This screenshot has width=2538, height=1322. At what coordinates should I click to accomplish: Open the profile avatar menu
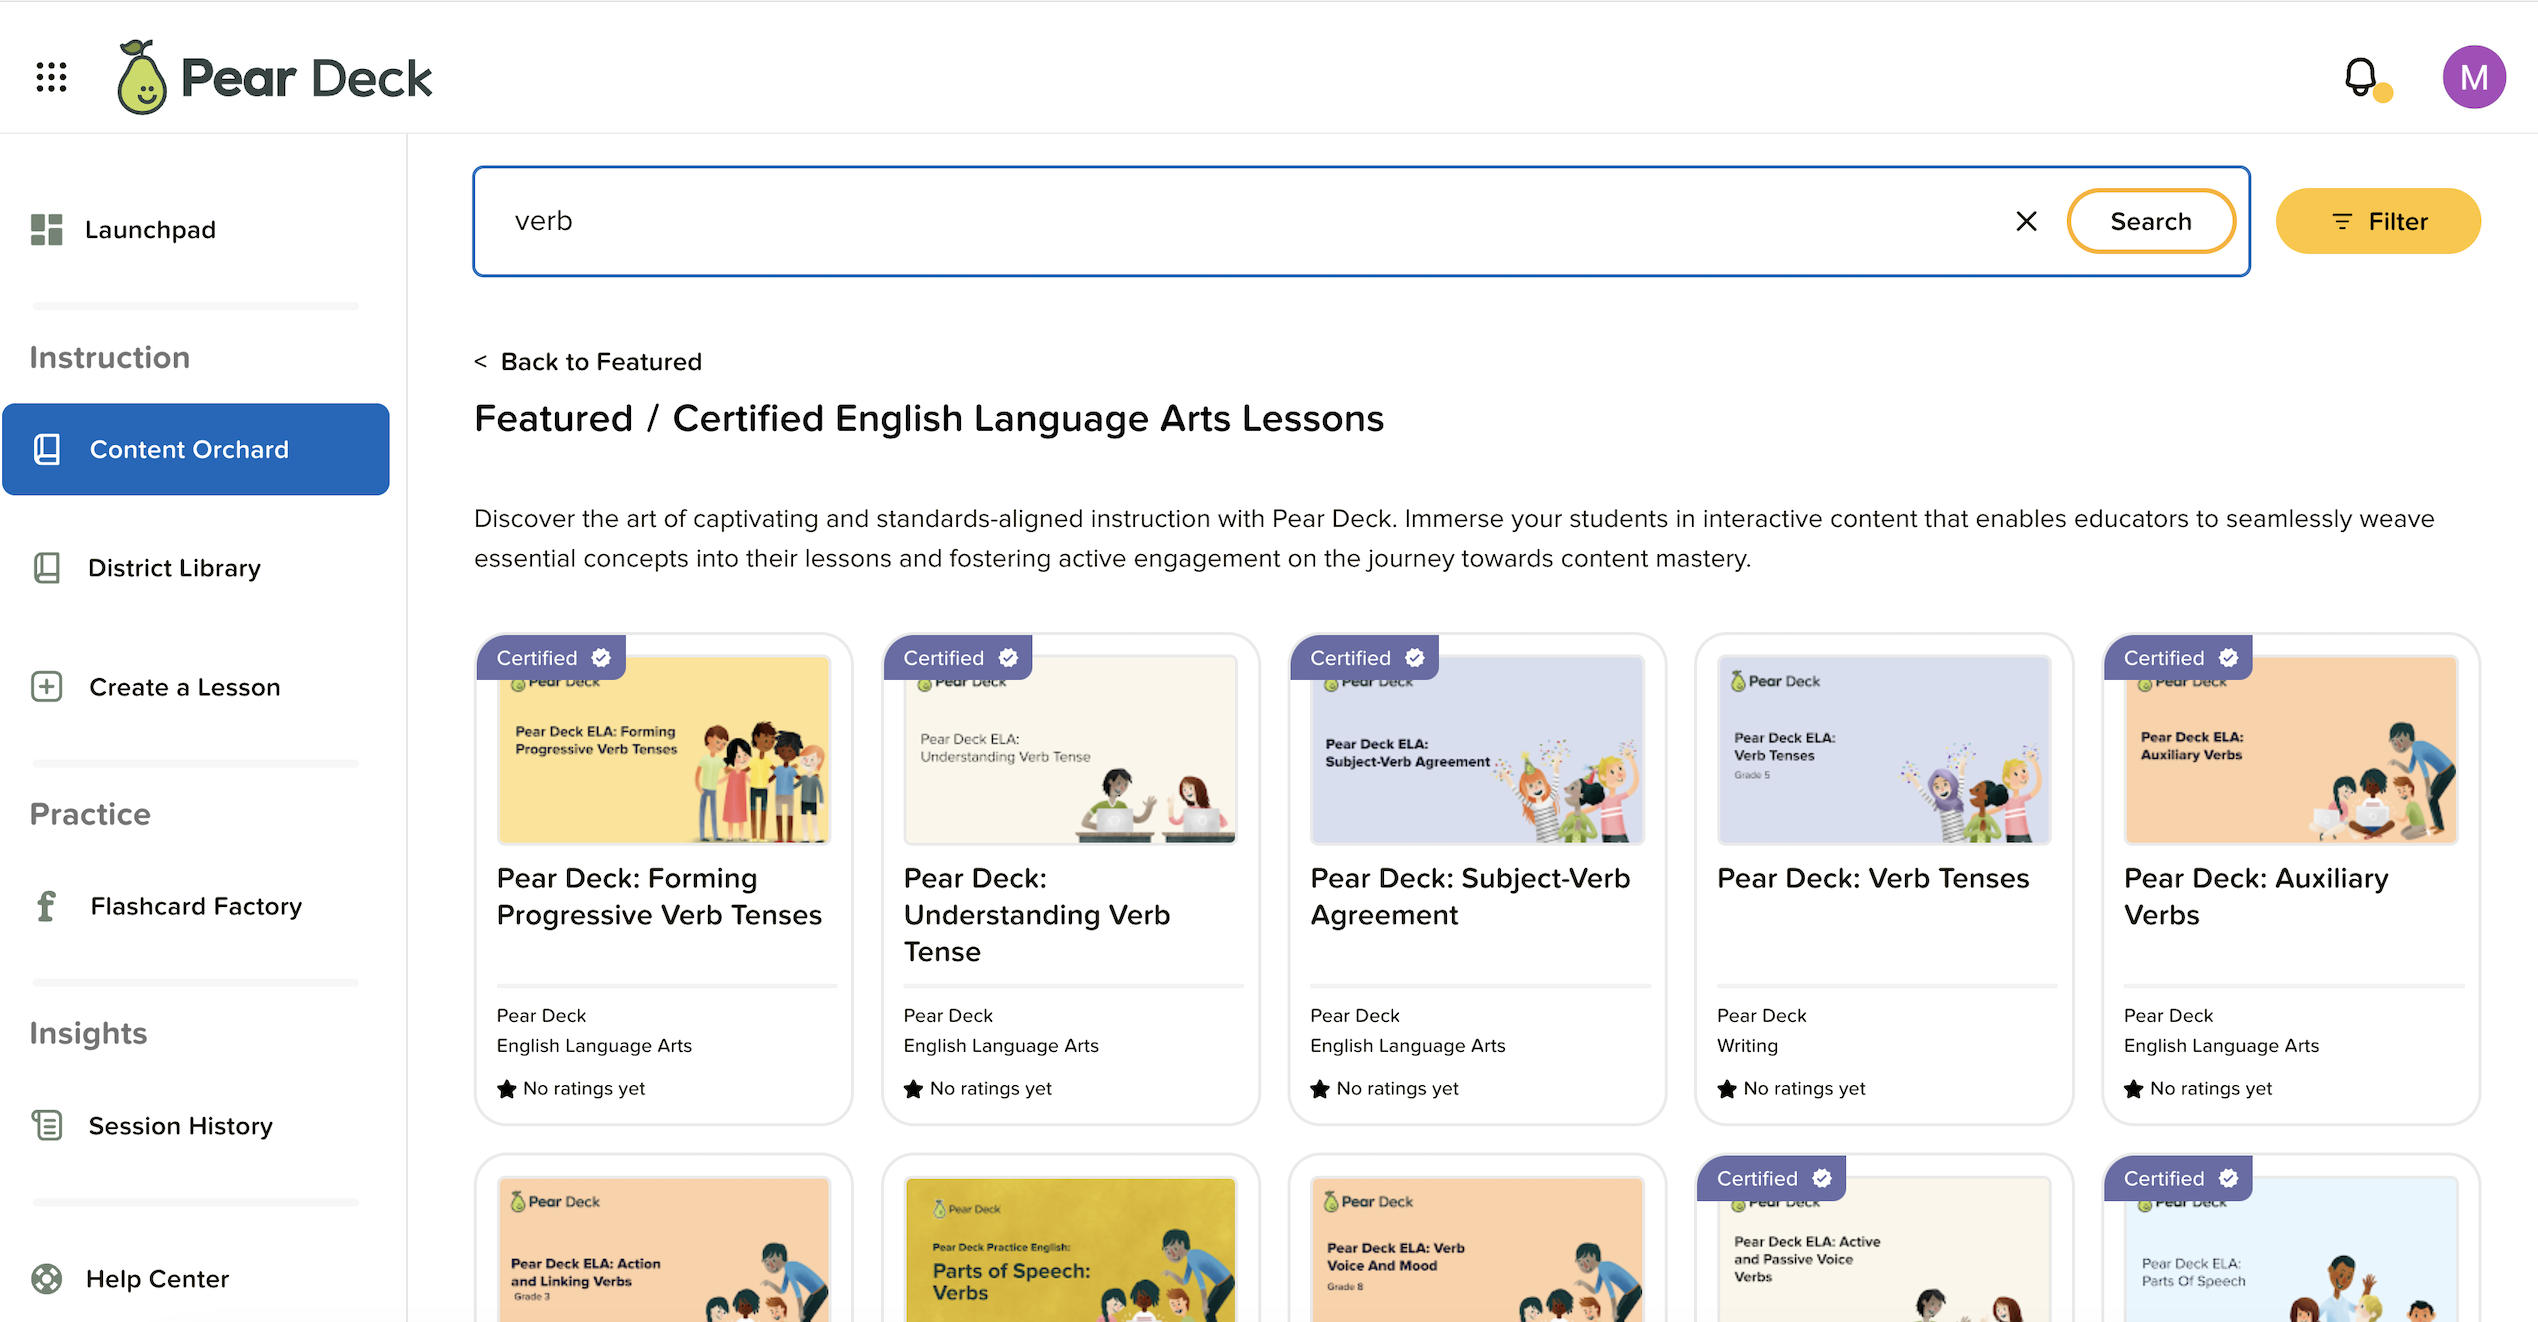pos(2474,76)
